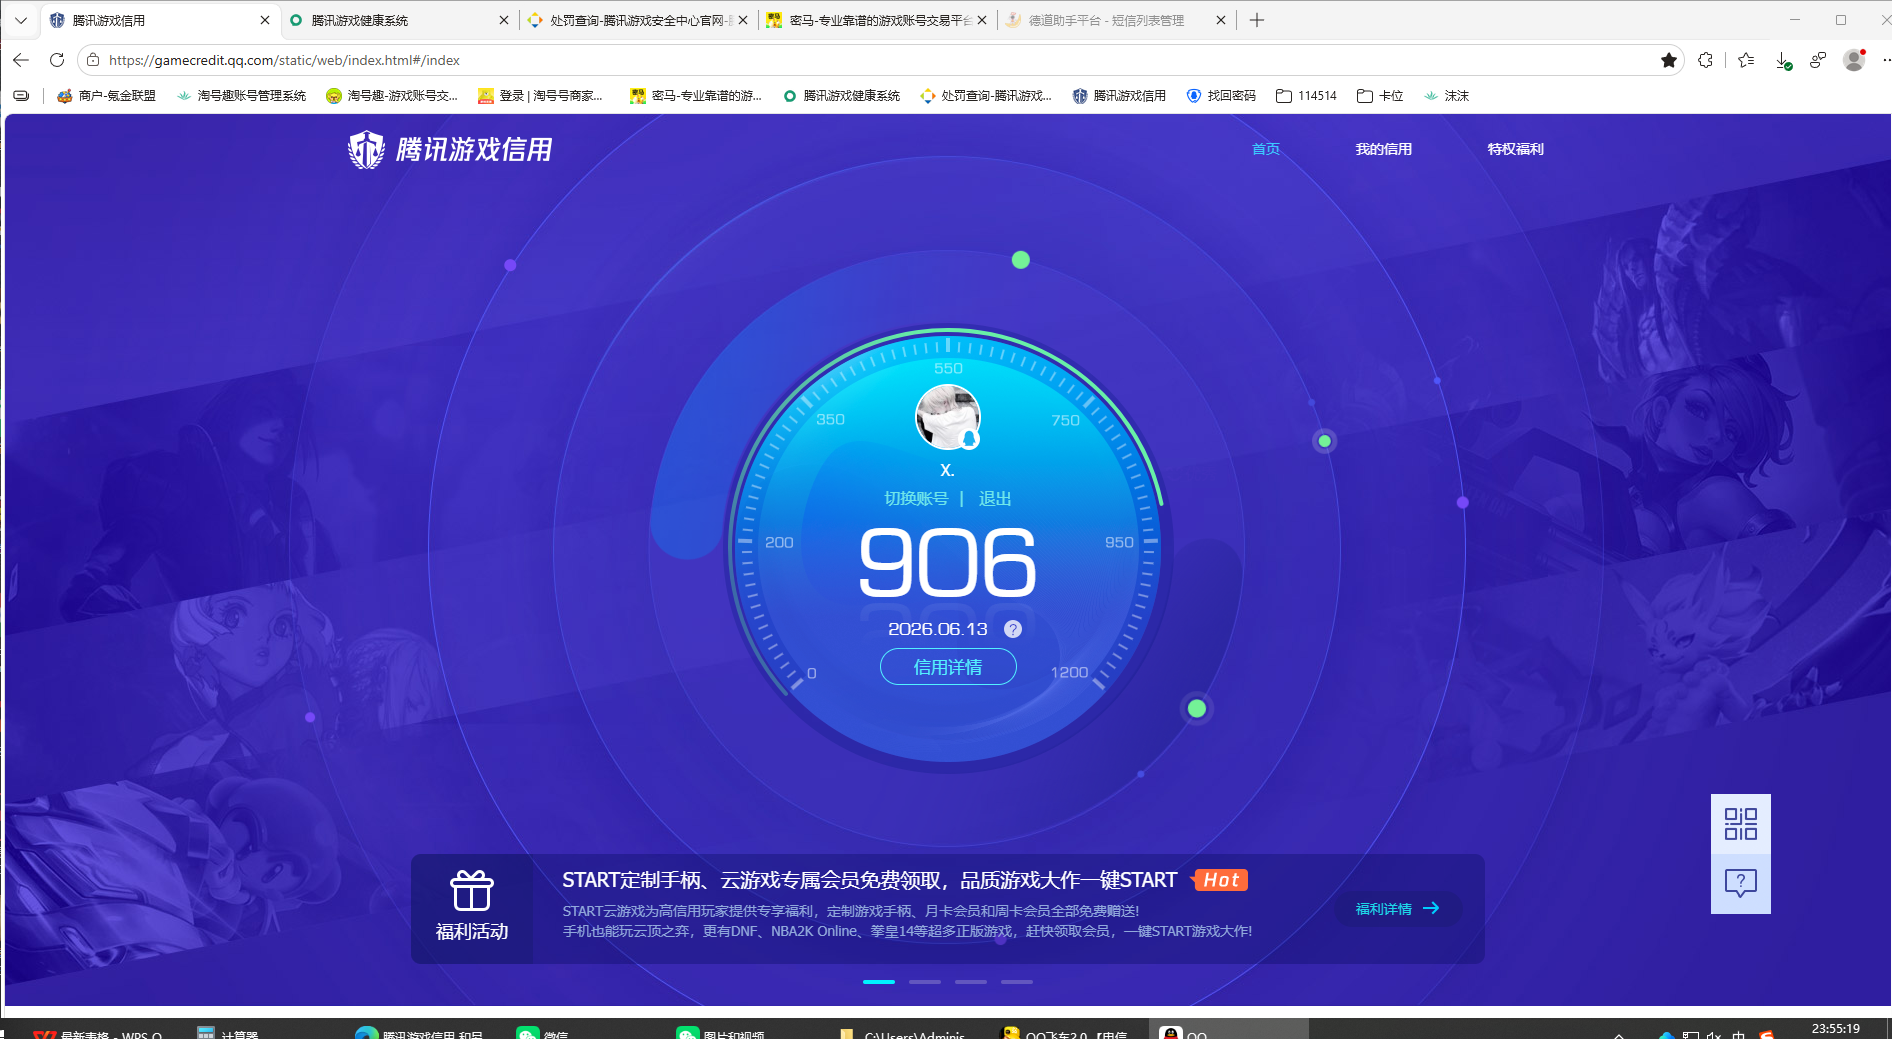Open the favorites list icon

tap(1746, 60)
